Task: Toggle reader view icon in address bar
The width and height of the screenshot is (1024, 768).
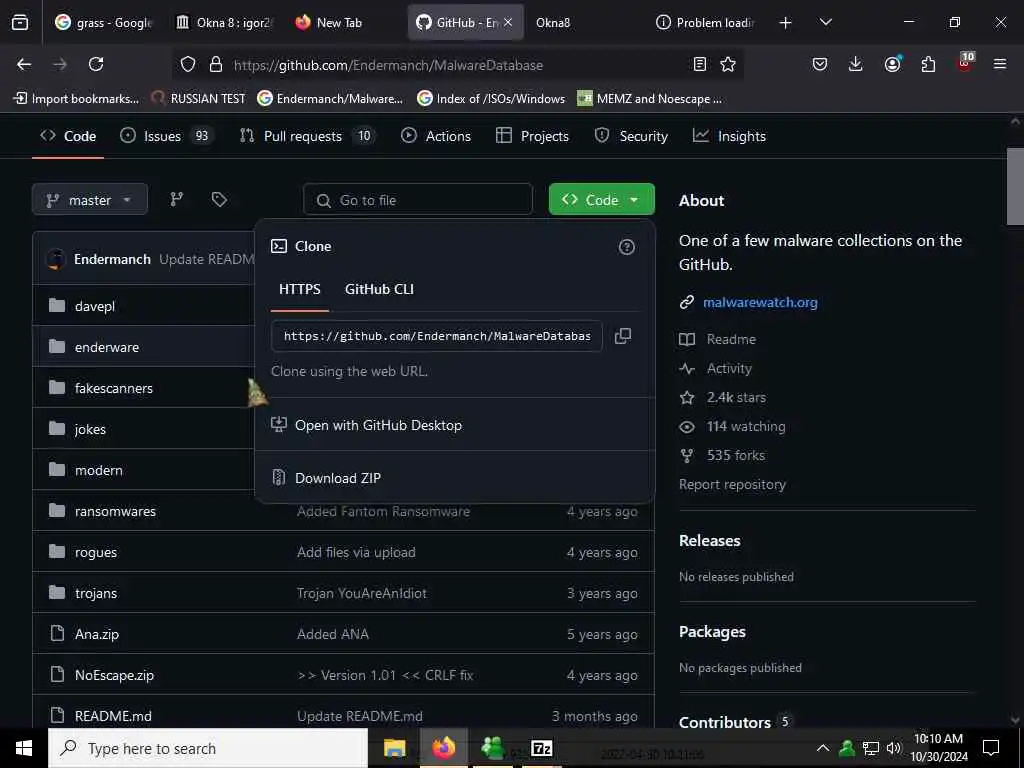Action: [x=699, y=64]
